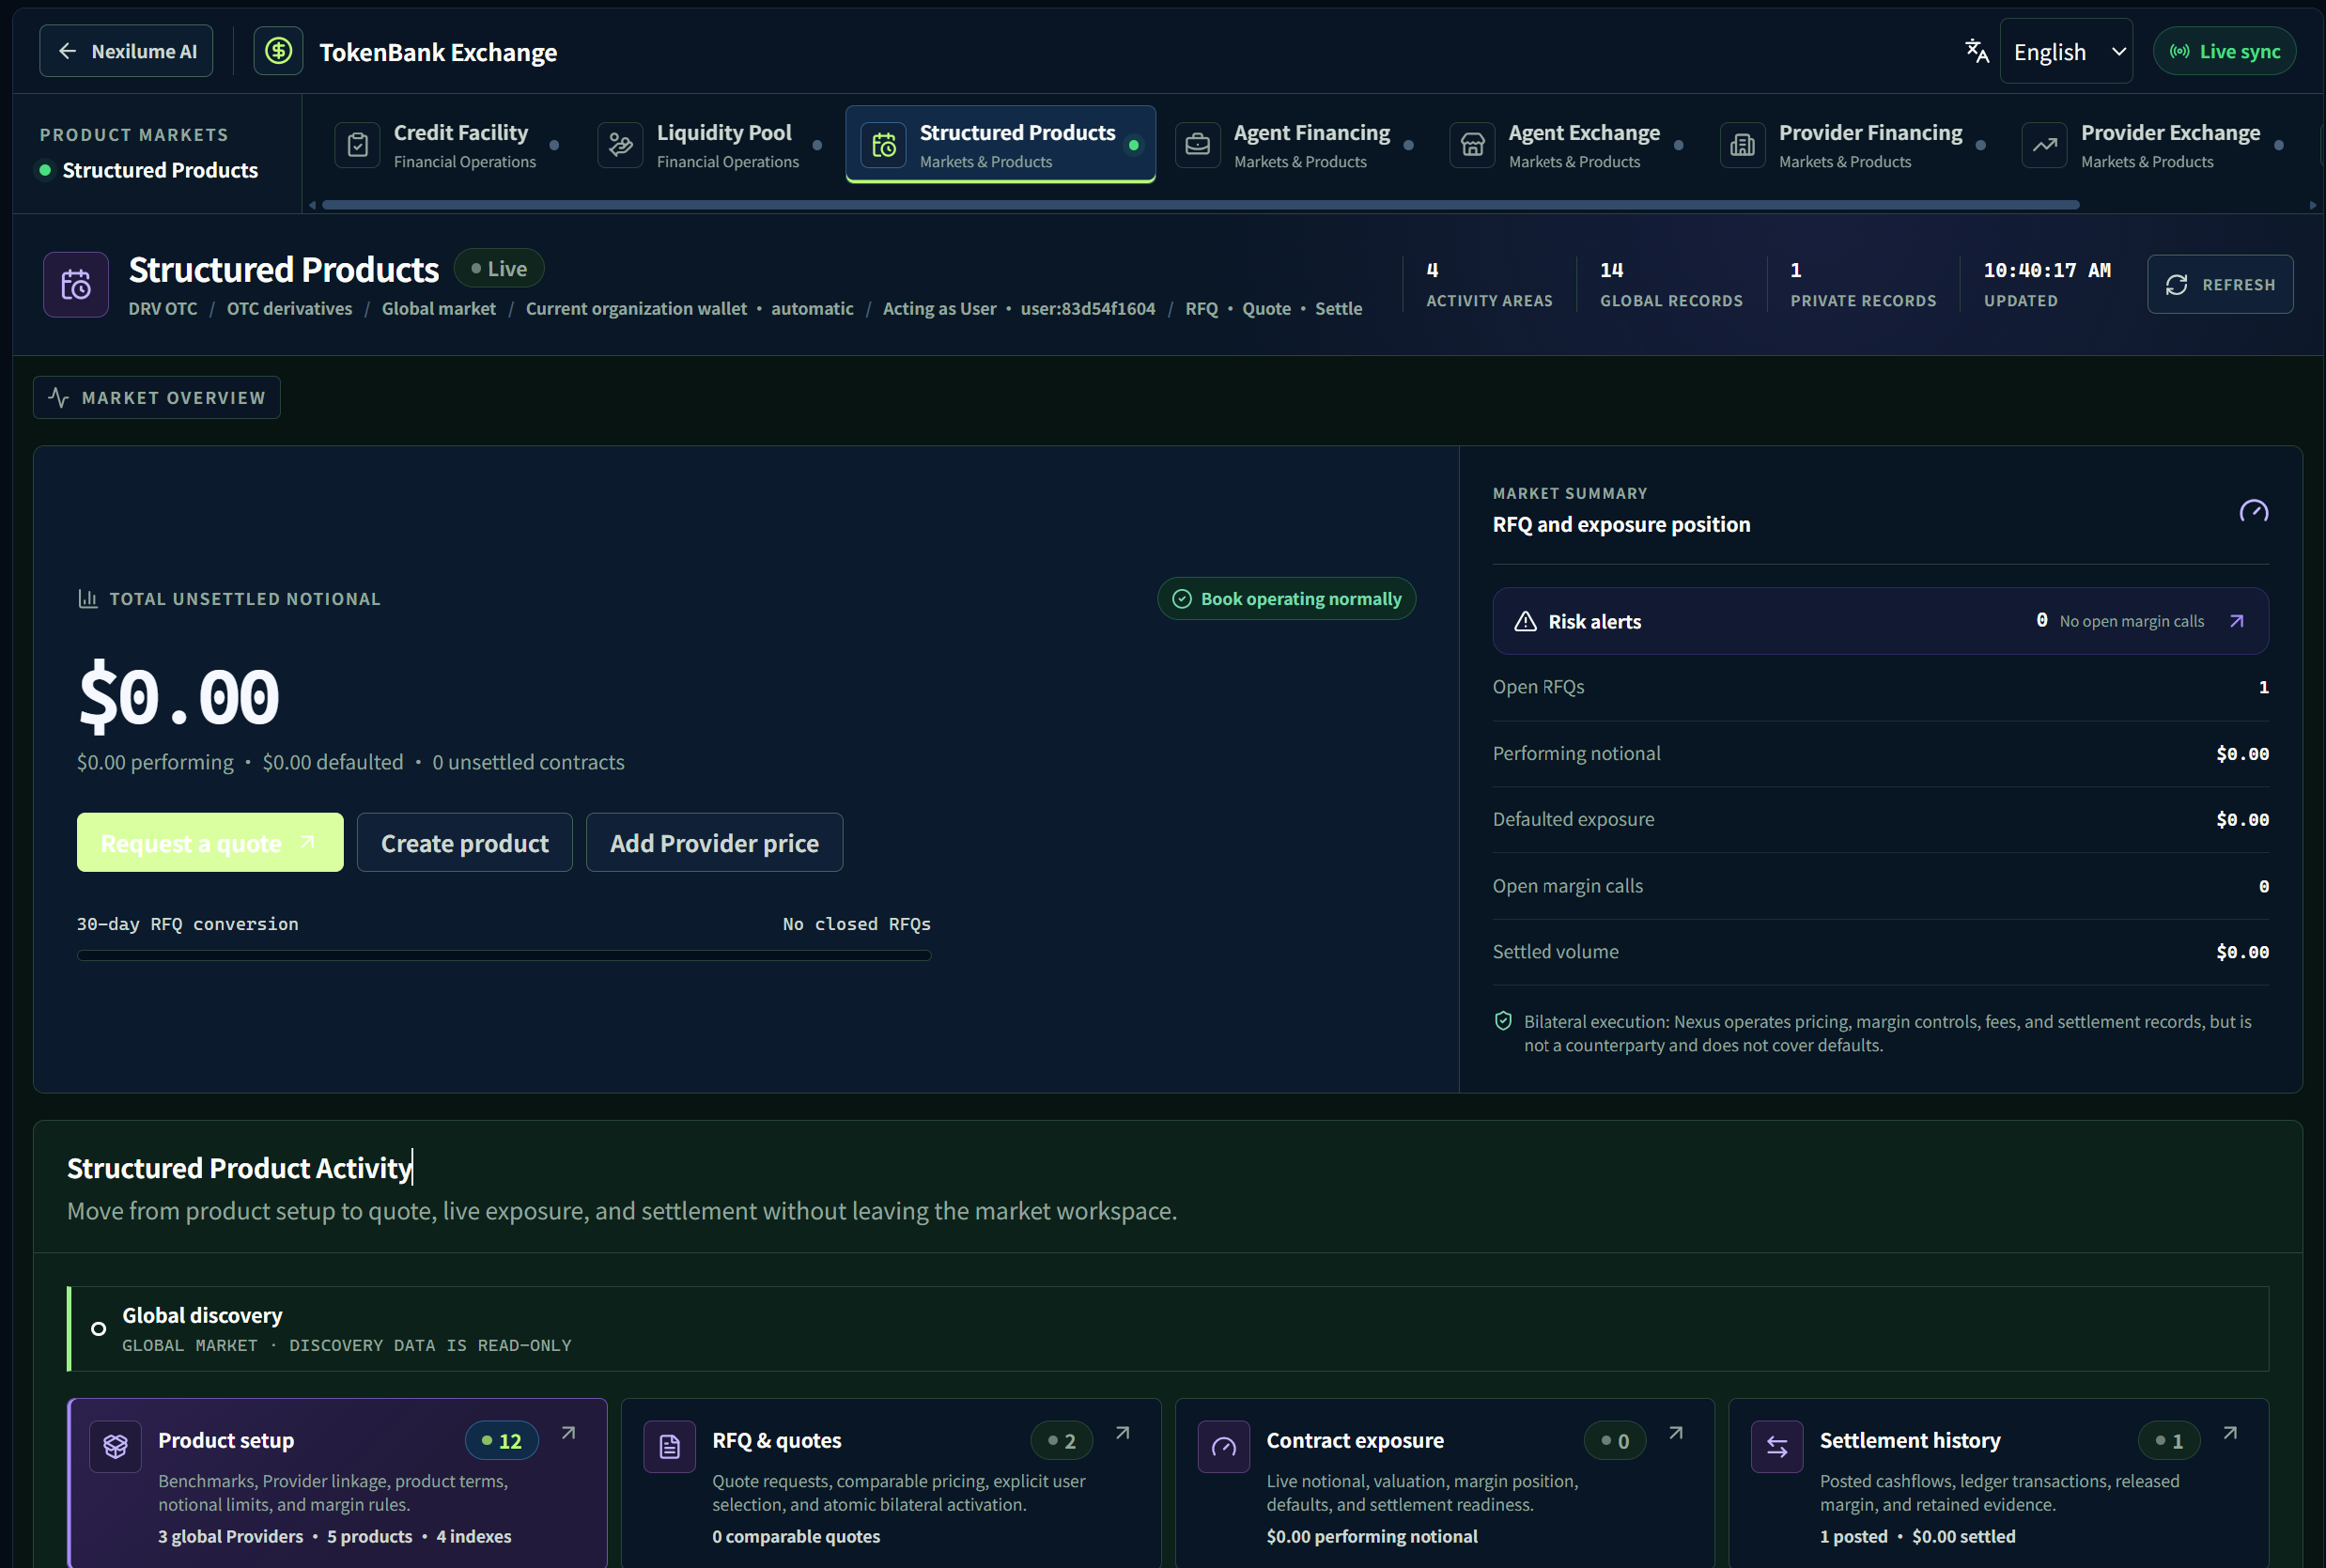
Task: Click the Market Overview label chip
Action: 157,397
